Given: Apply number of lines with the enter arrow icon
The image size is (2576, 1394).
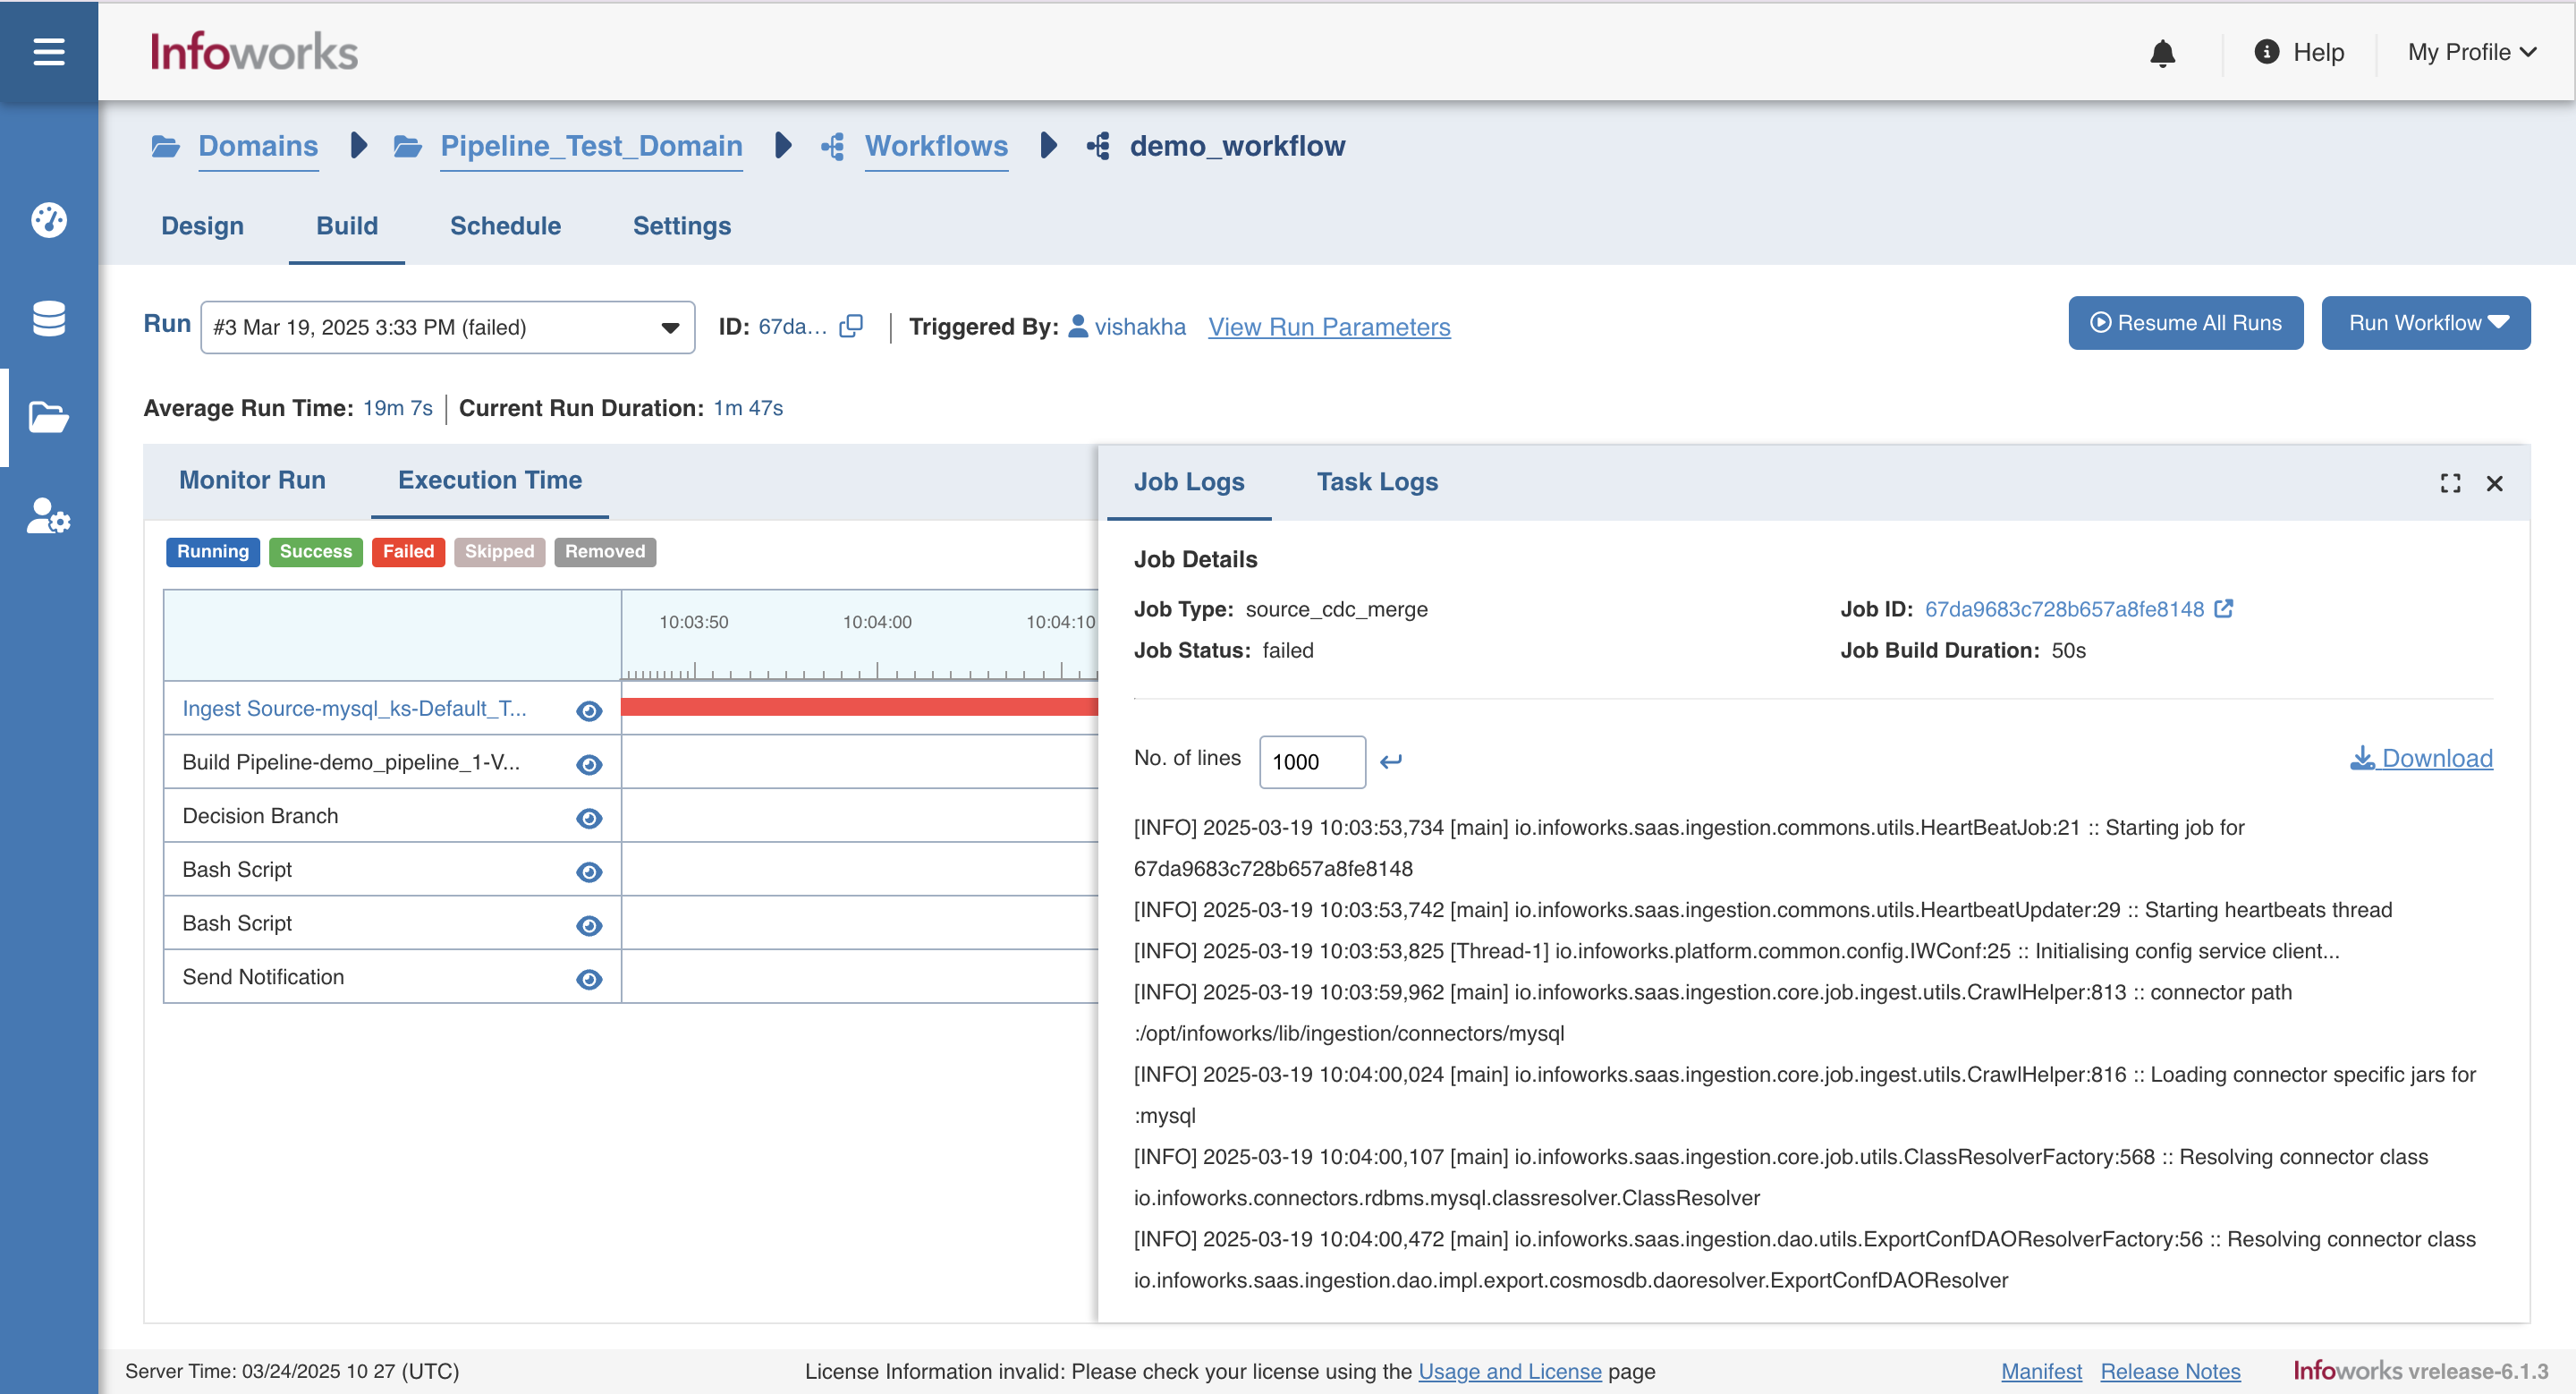Looking at the screenshot, I should point(1391,761).
